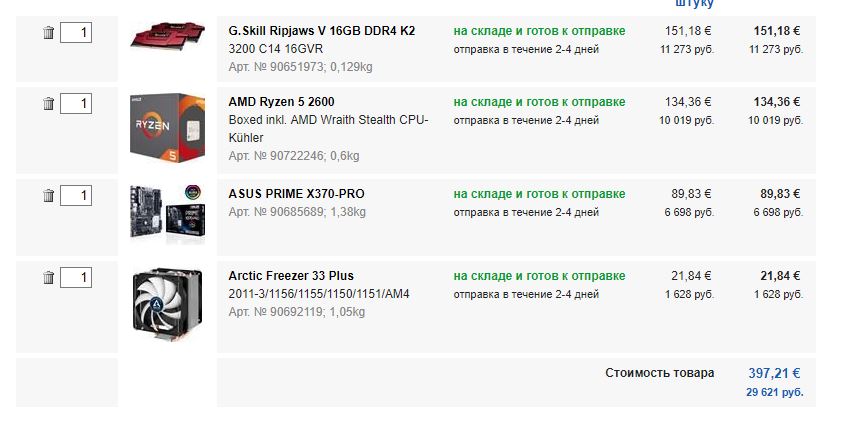
Task: Open ASUS motherboard product picture
Action: (167, 212)
